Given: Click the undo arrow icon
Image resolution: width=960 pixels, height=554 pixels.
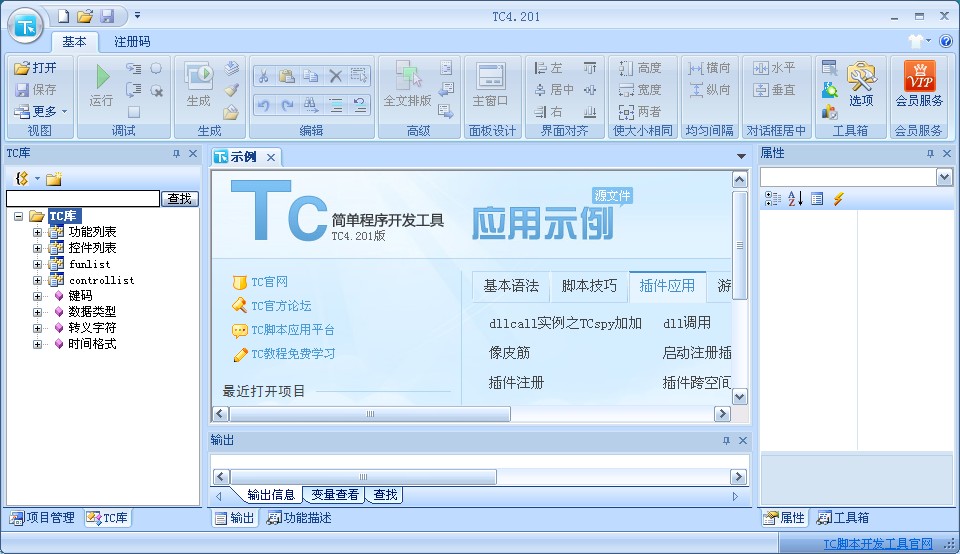Looking at the screenshot, I should (x=263, y=105).
